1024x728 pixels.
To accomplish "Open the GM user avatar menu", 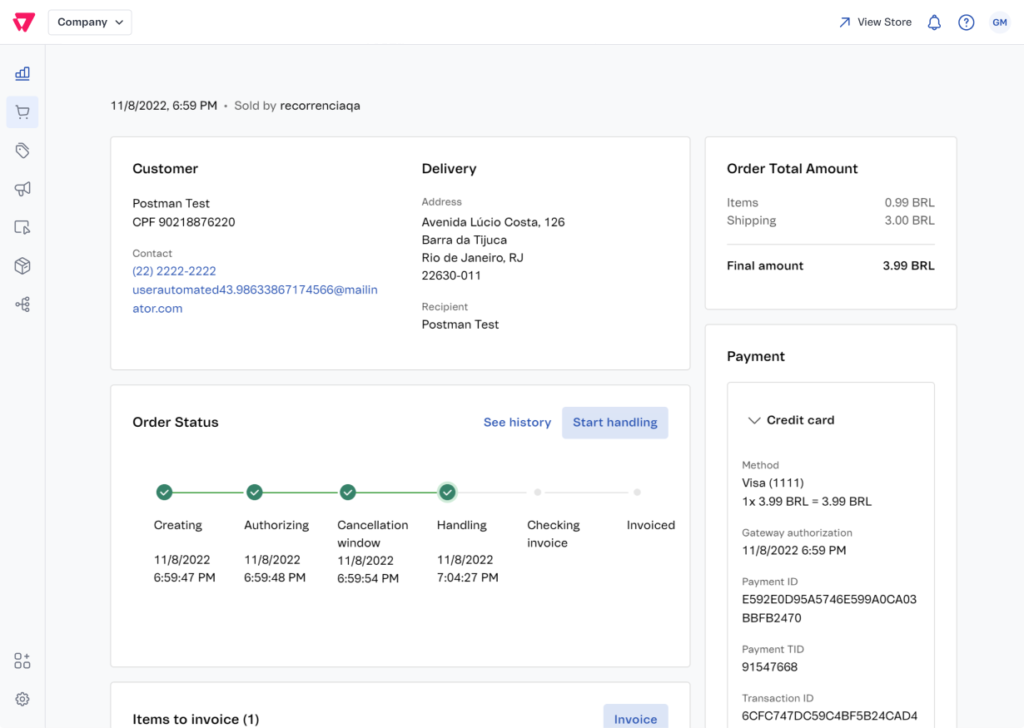I will point(1000,22).
